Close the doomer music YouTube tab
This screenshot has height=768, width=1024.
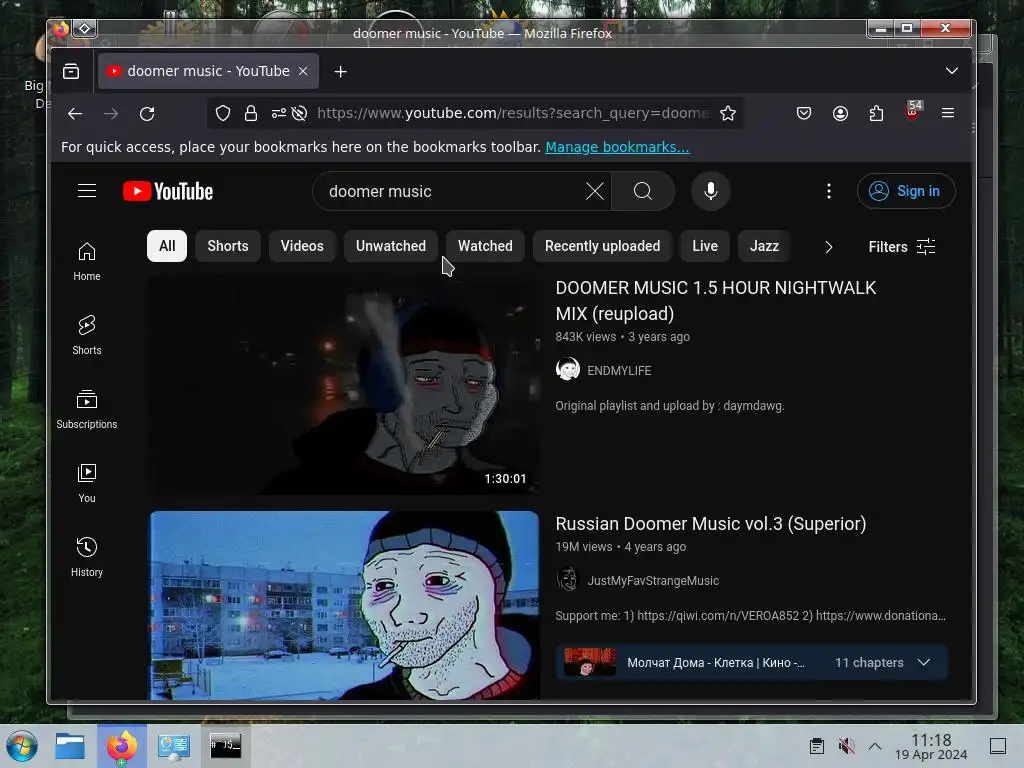click(303, 71)
